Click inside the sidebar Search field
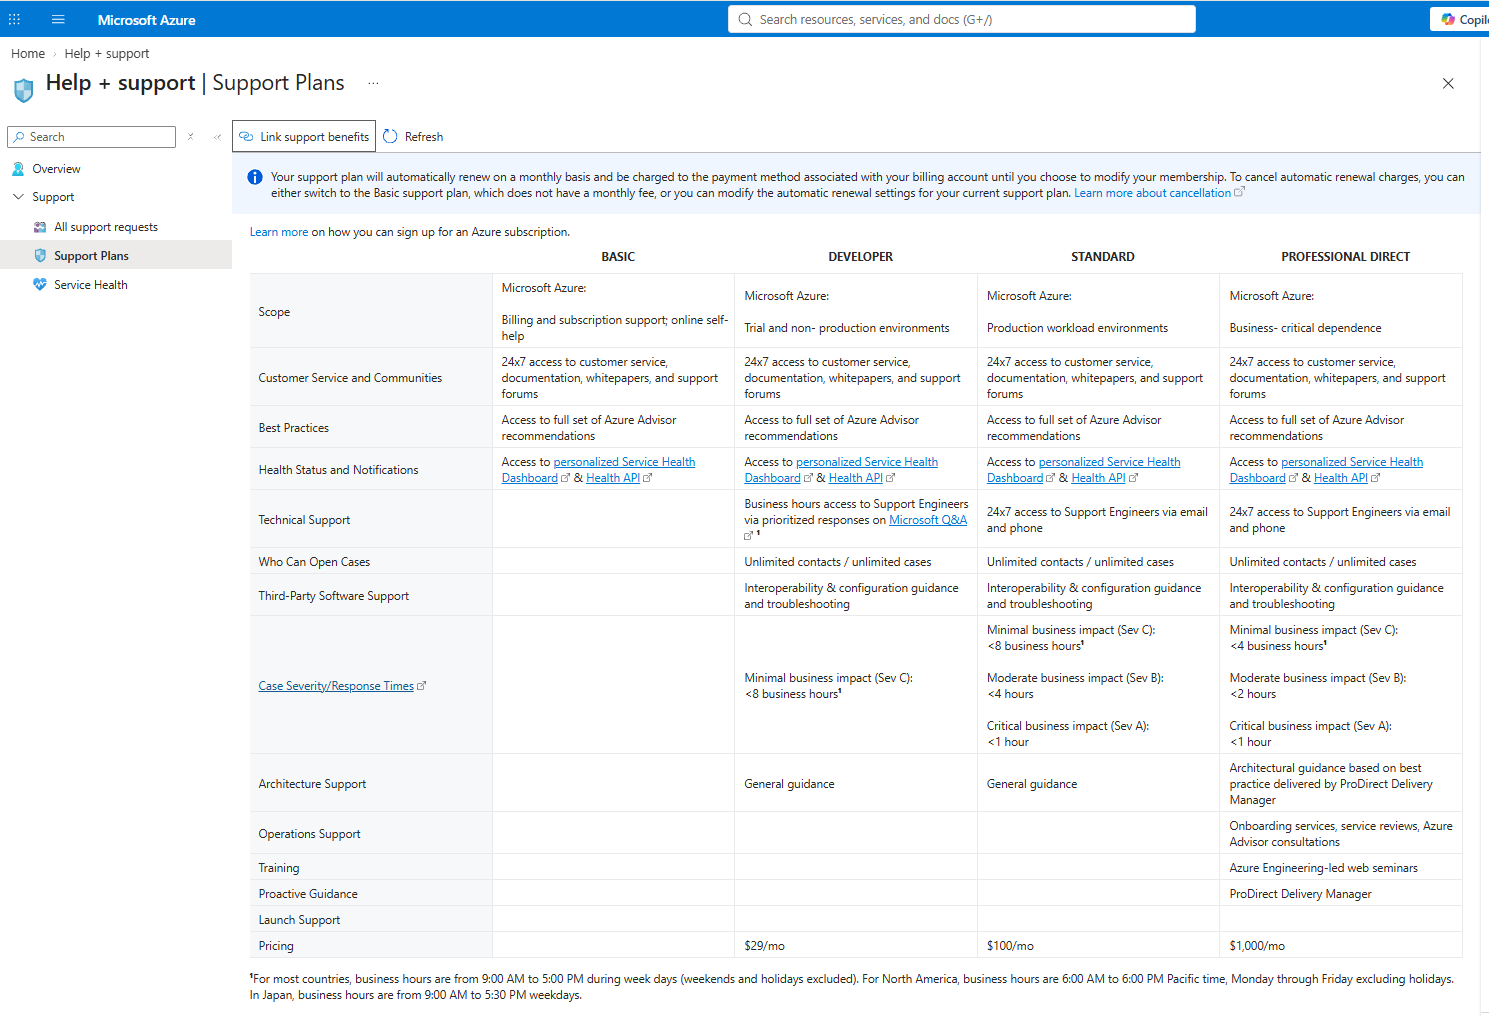 click(x=92, y=137)
